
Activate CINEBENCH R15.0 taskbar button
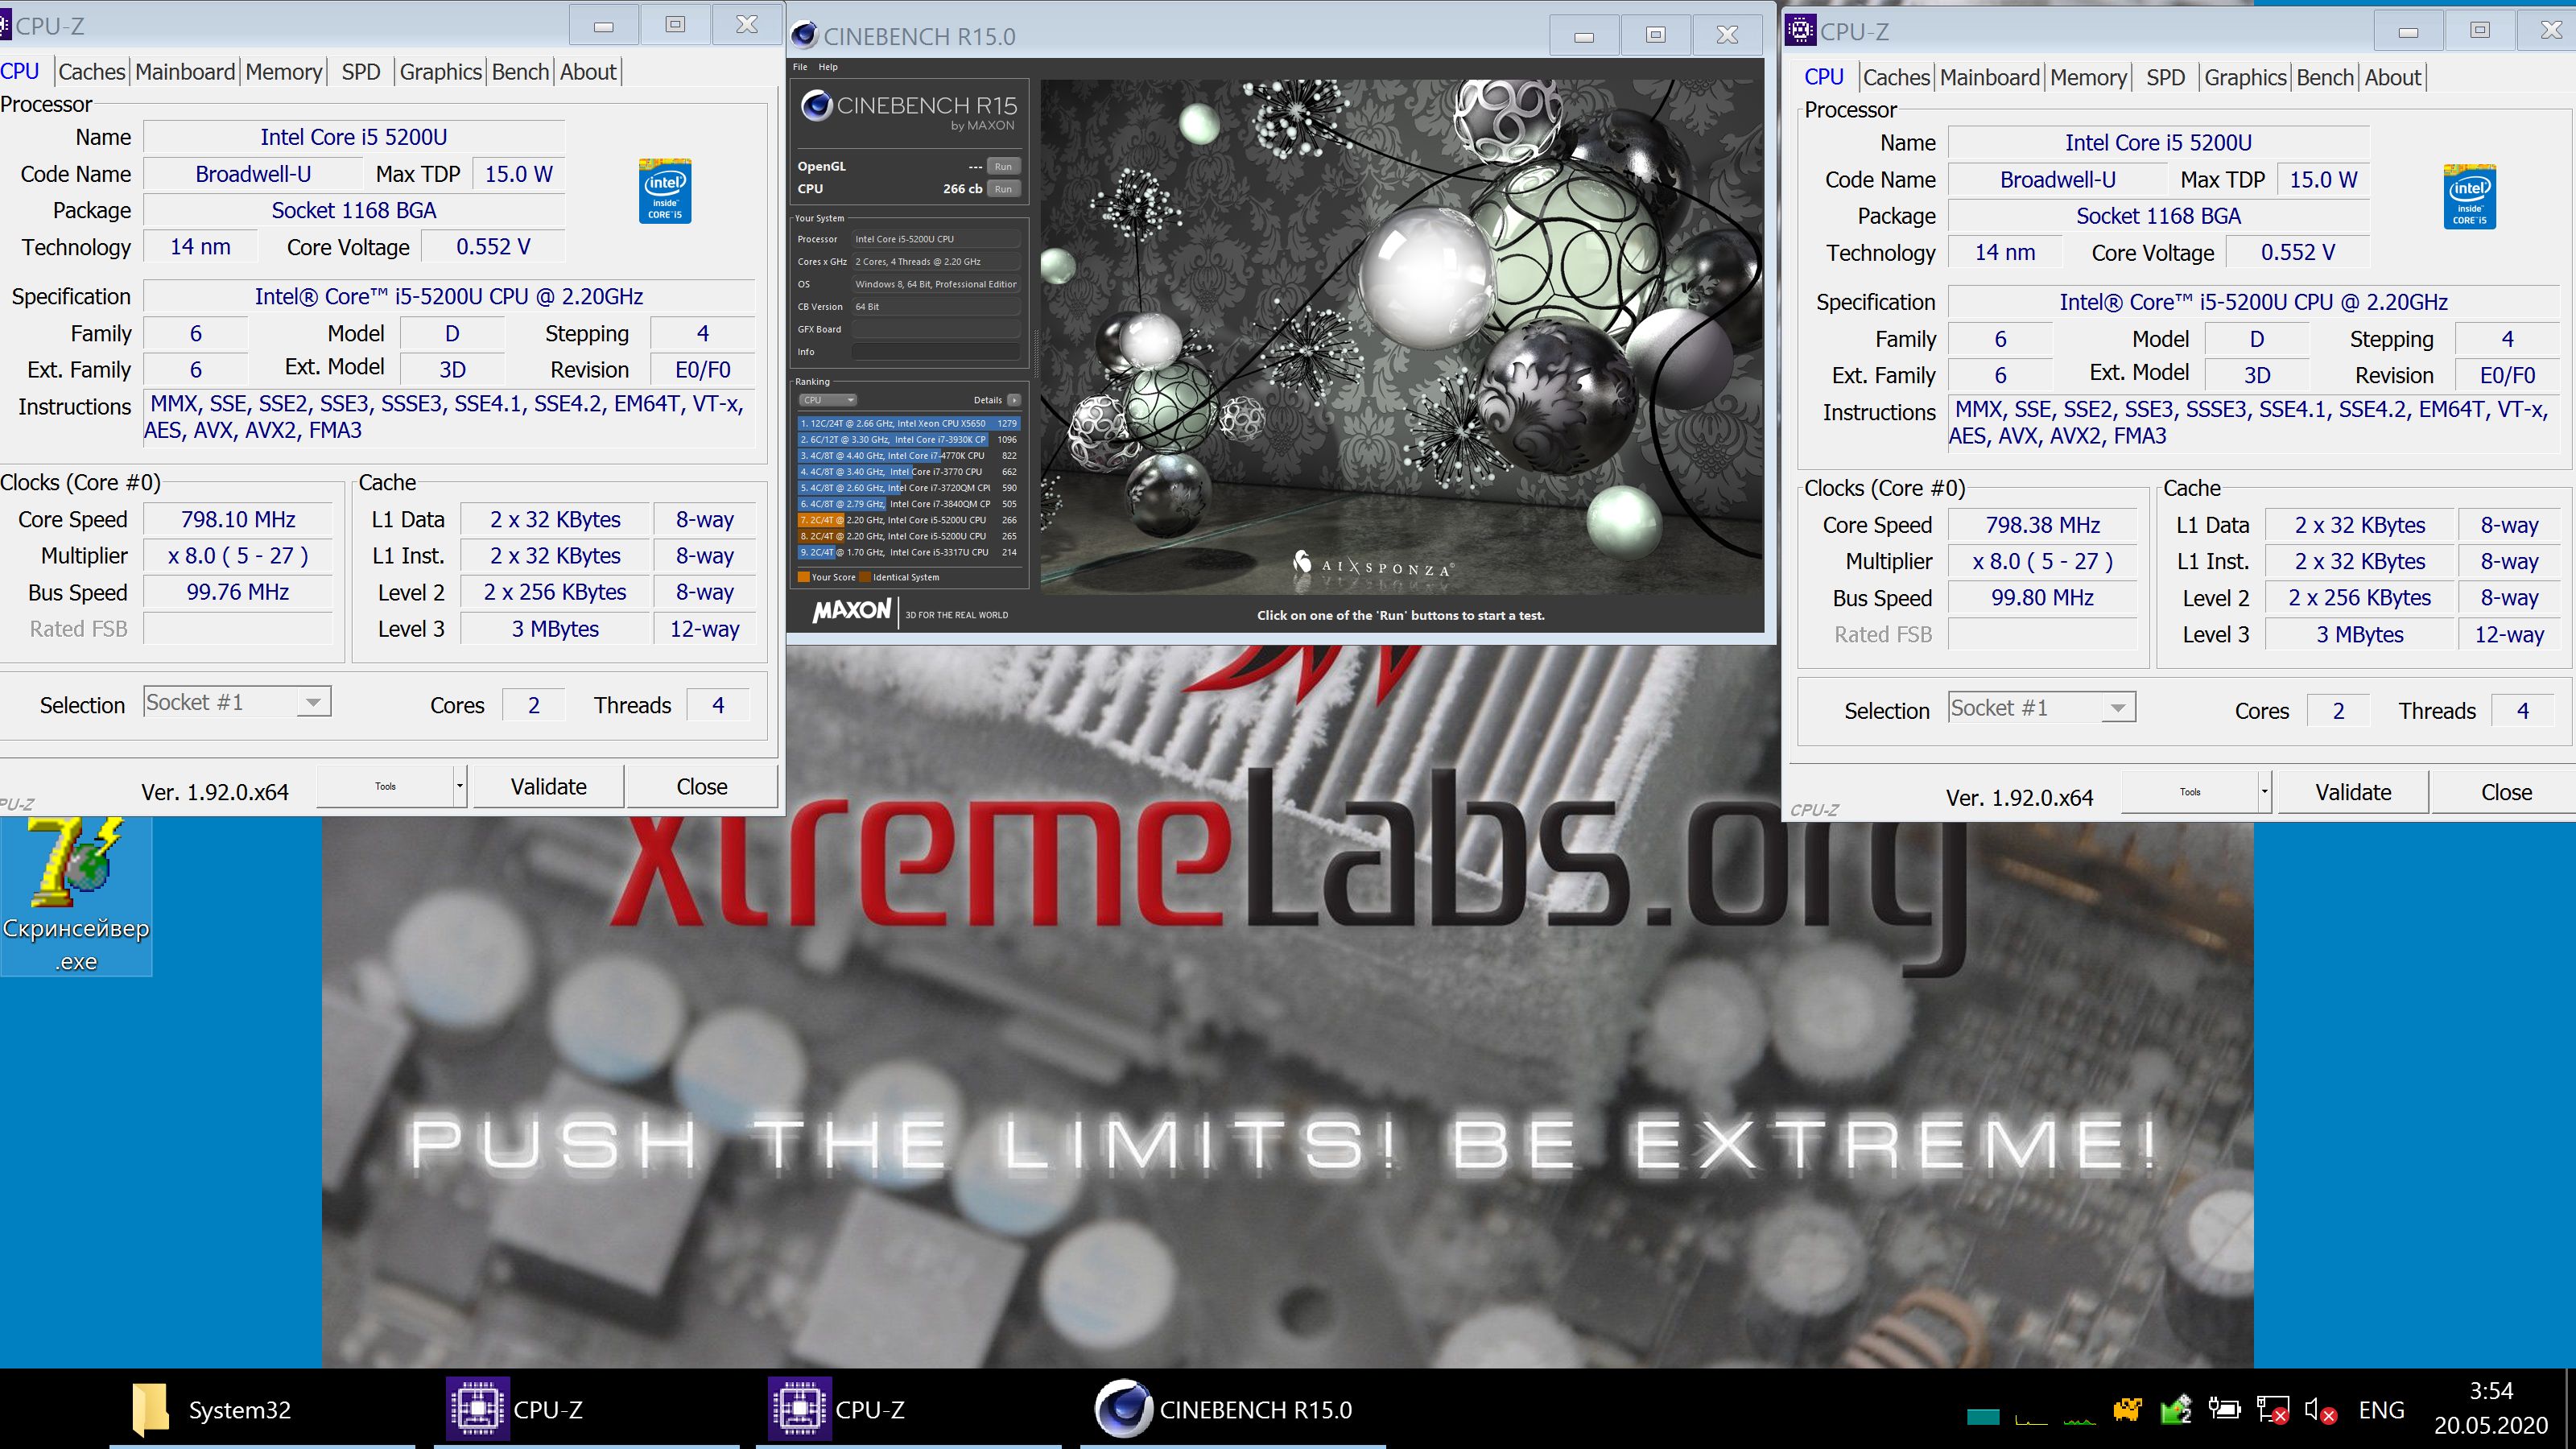[x=1232, y=1410]
